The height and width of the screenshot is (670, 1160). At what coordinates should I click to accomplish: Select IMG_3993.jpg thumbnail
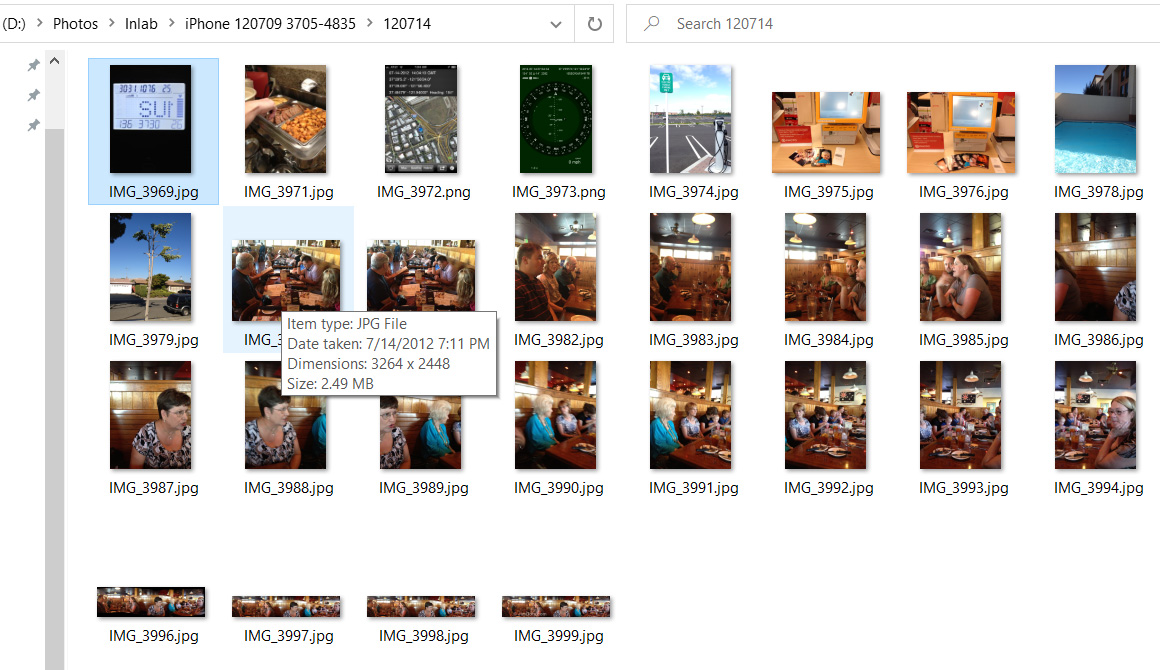[961, 415]
